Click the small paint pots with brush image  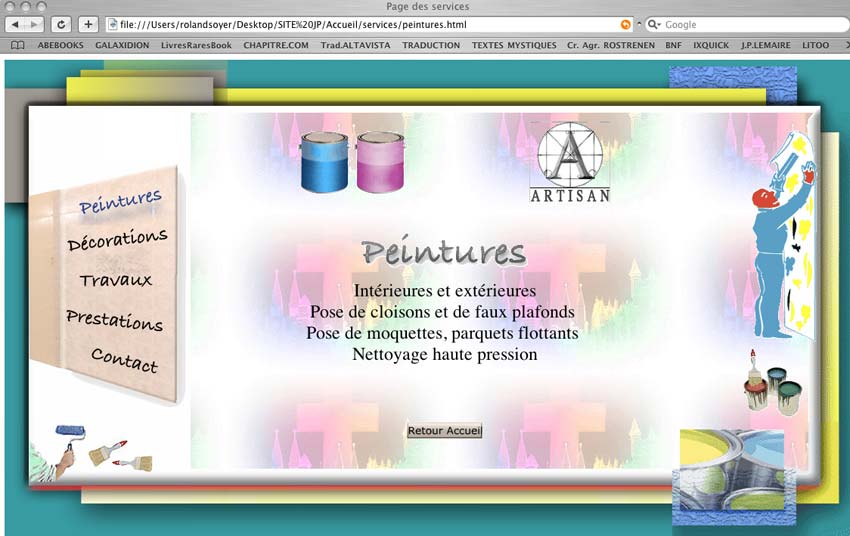pos(772,383)
